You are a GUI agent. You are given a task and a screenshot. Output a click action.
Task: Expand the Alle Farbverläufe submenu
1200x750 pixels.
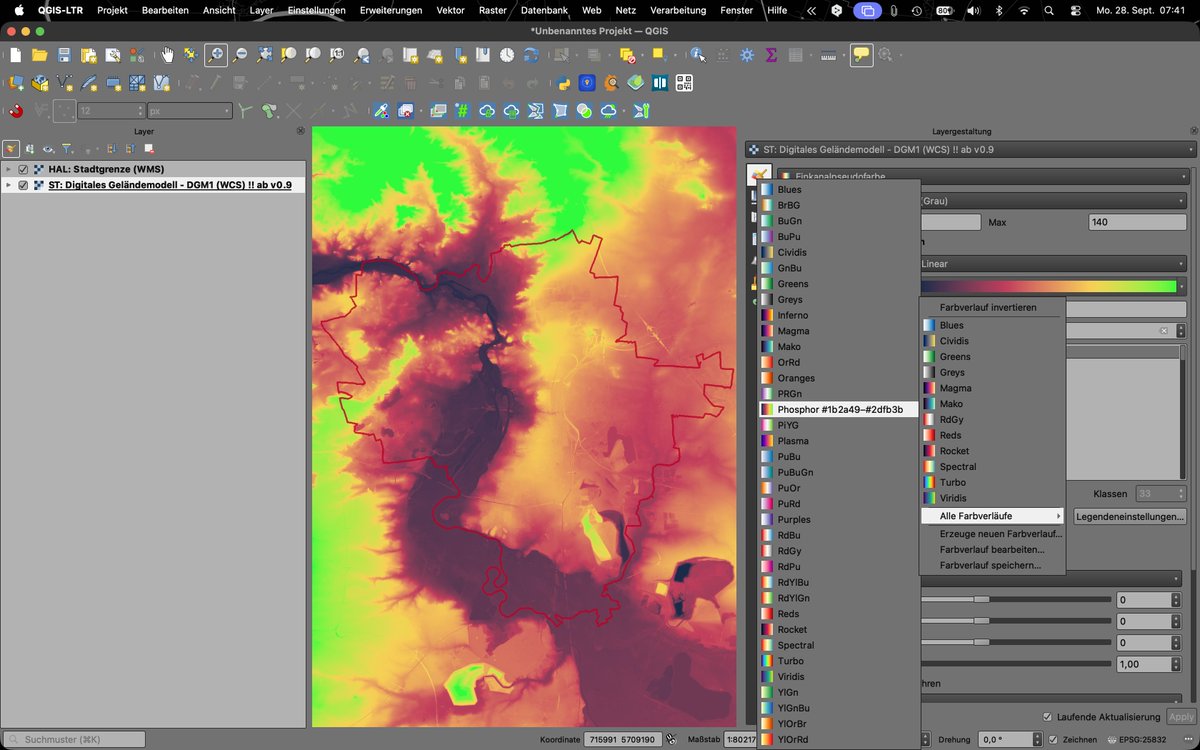coord(992,516)
